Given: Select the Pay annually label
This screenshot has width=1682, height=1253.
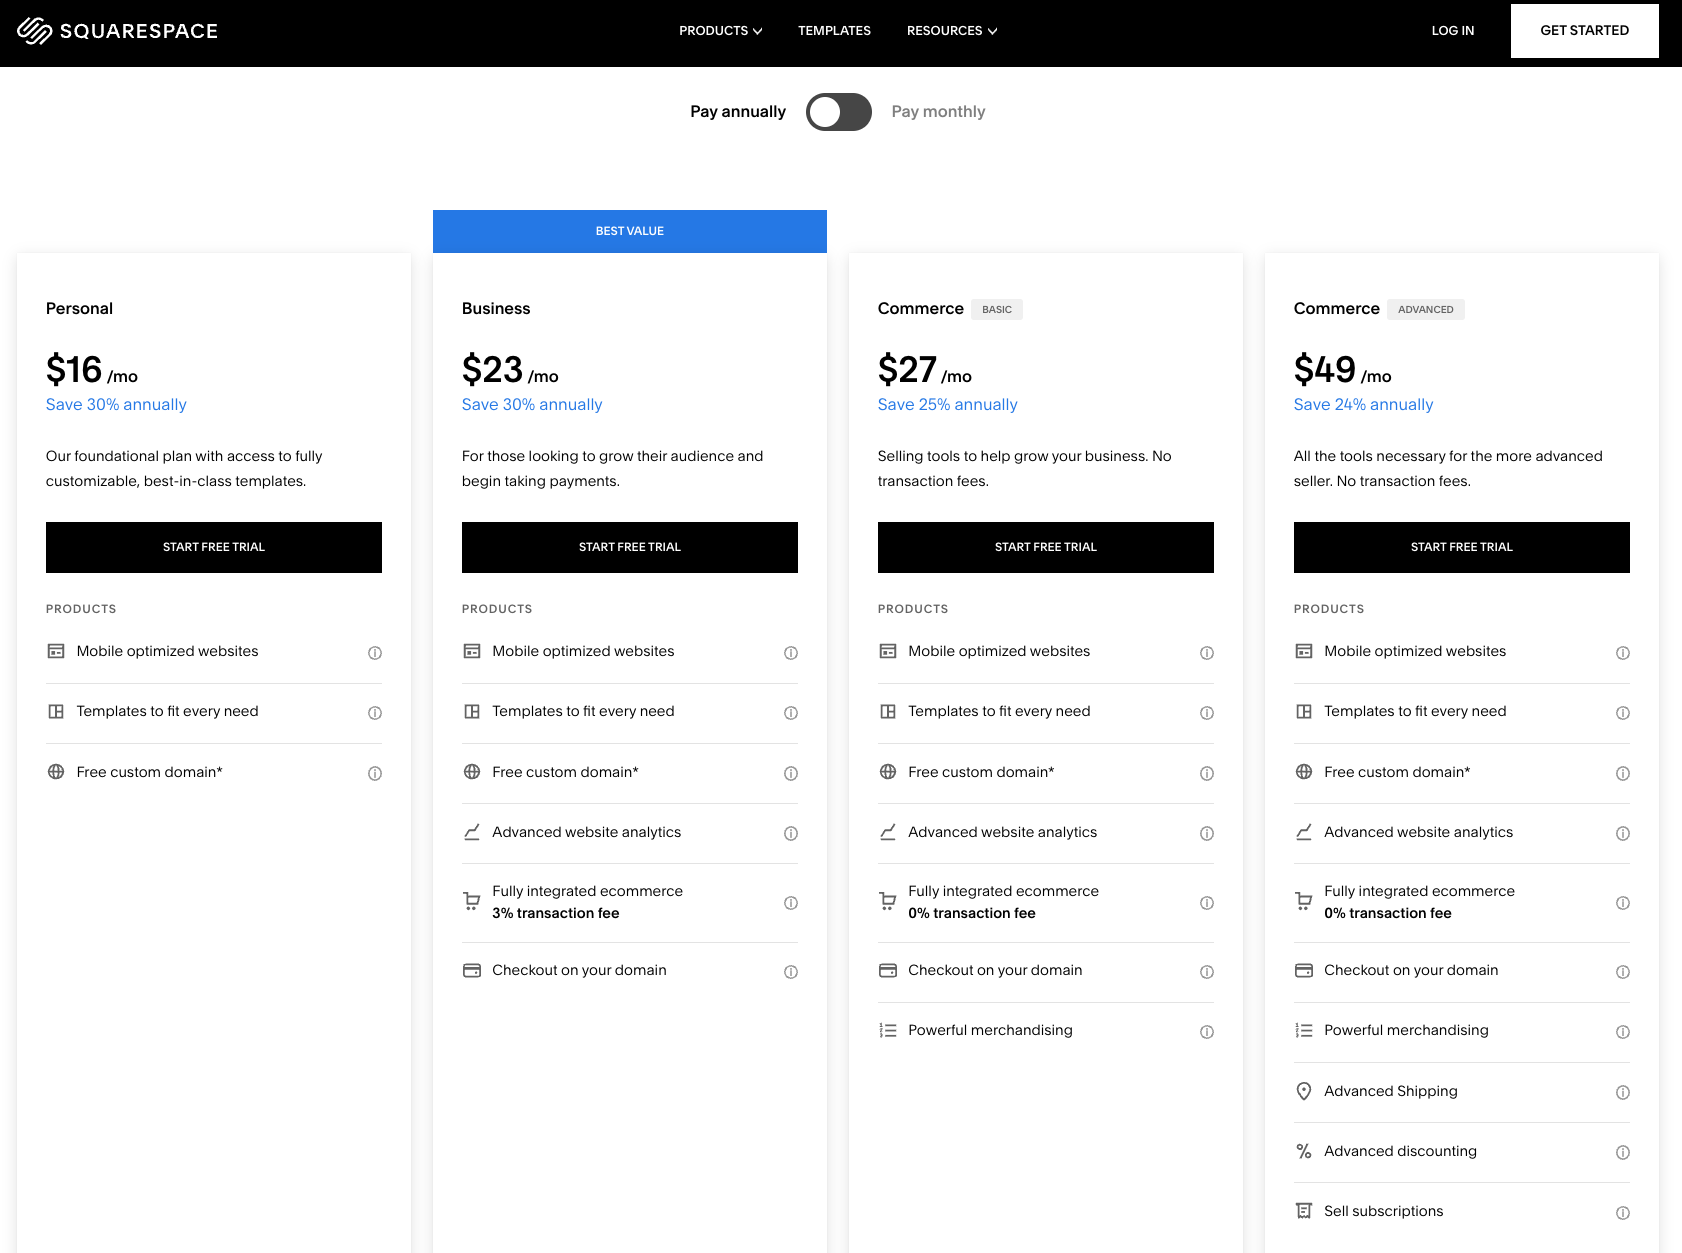Looking at the screenshot, I should 738,112.
